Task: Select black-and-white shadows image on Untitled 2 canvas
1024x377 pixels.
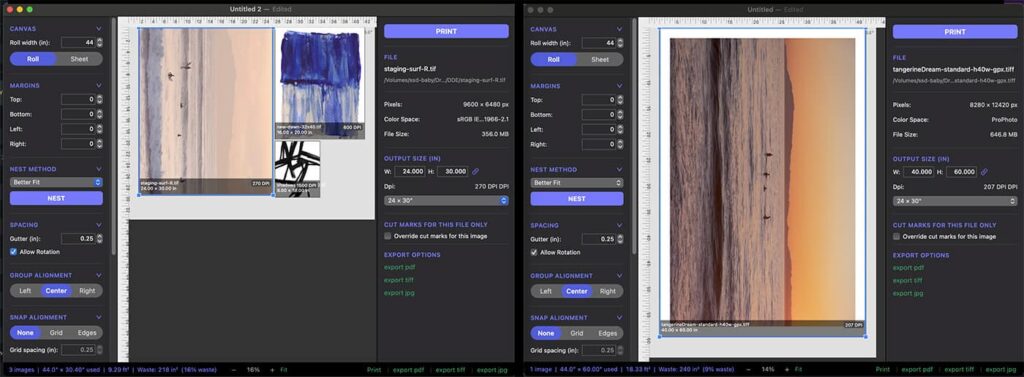Action: 298,169
